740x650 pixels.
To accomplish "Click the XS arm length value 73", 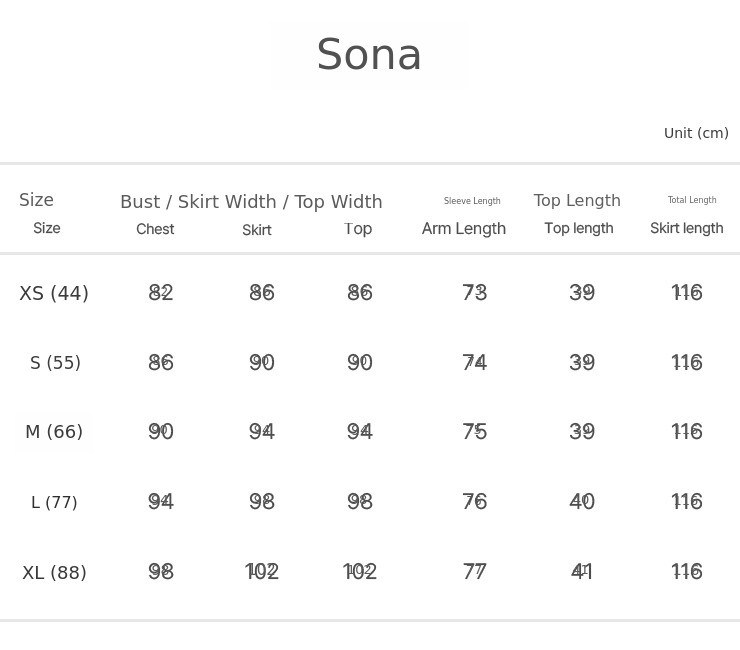I will coord(475,292).
